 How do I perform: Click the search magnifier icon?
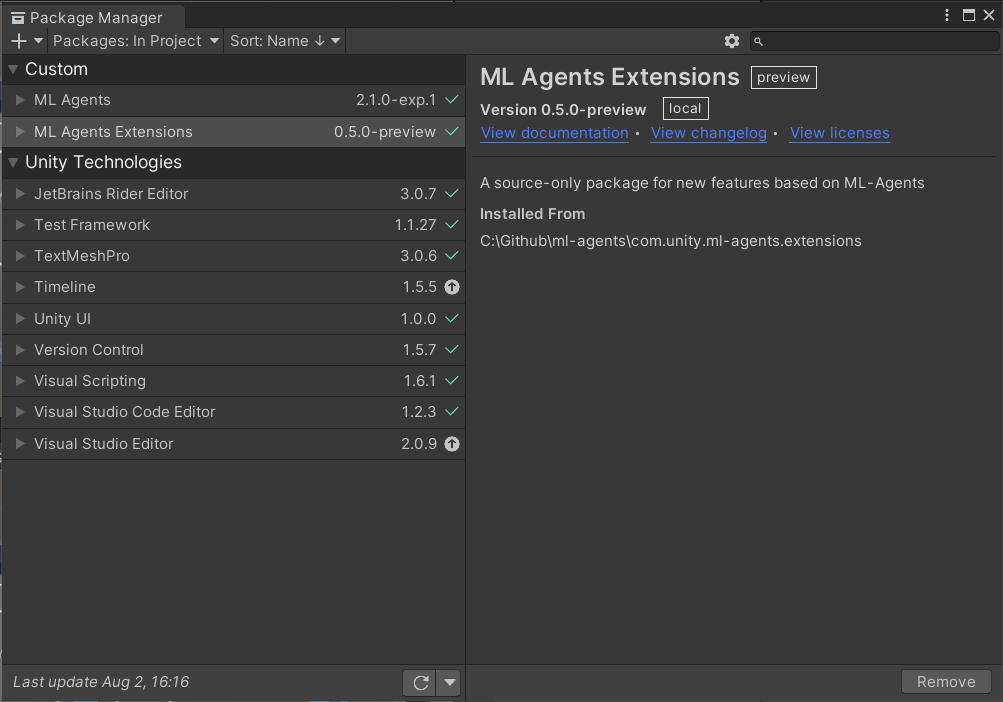(x=759, y=42)
